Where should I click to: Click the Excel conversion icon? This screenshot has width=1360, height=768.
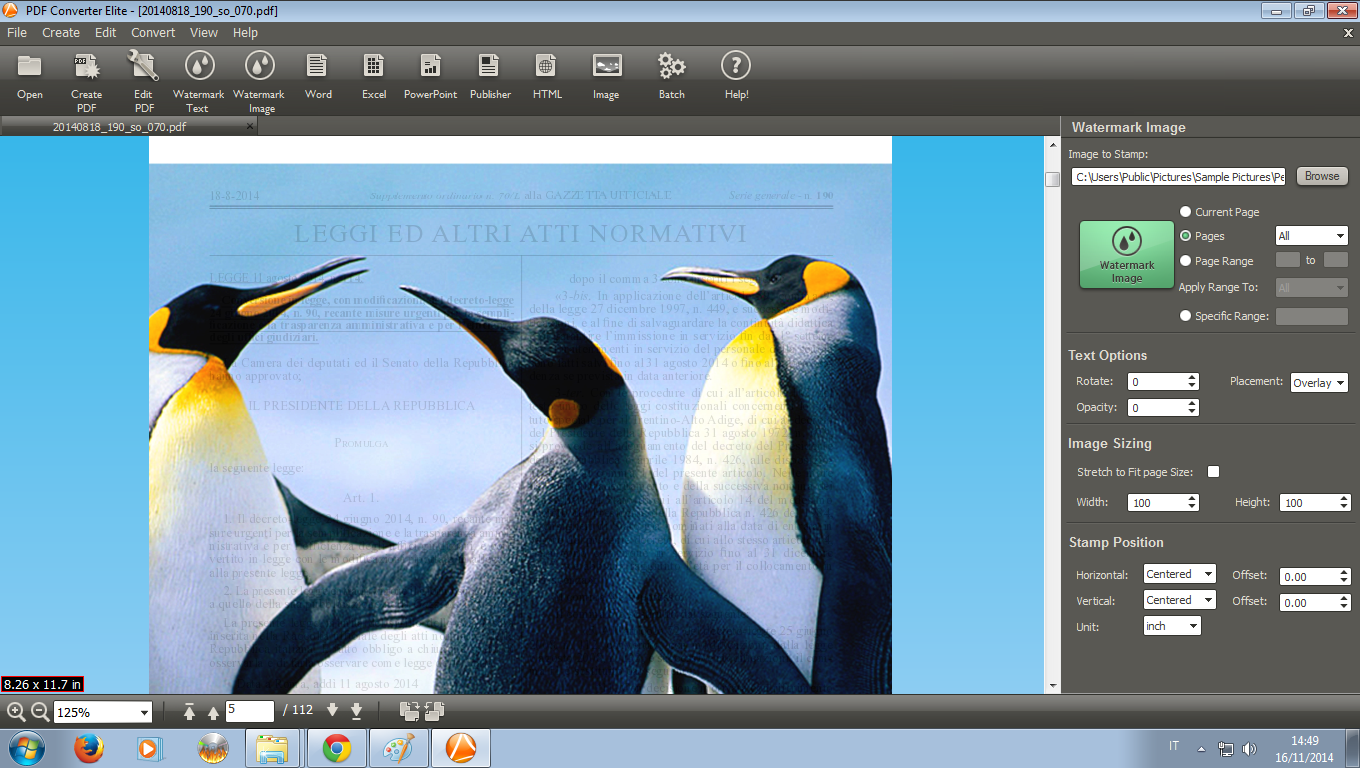click(374, 68)
